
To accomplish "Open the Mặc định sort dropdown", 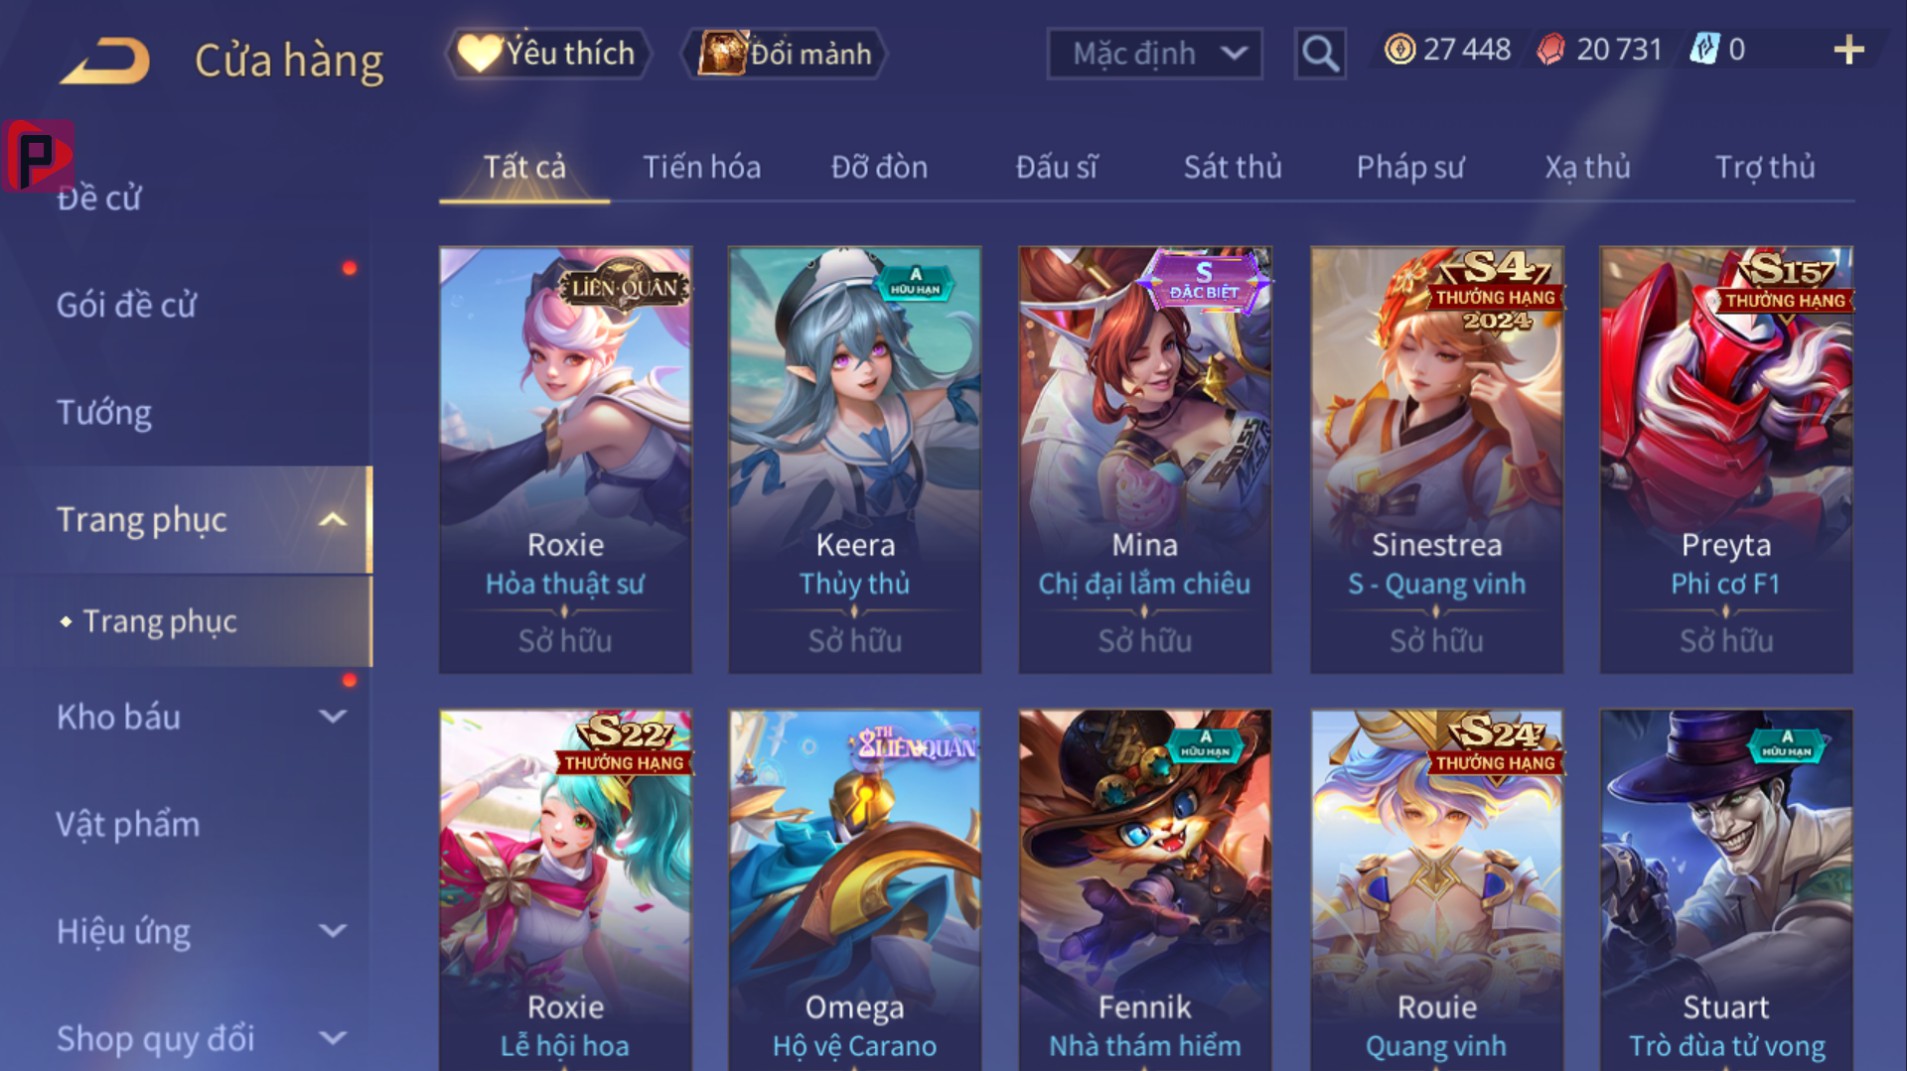I will 1154,53.
